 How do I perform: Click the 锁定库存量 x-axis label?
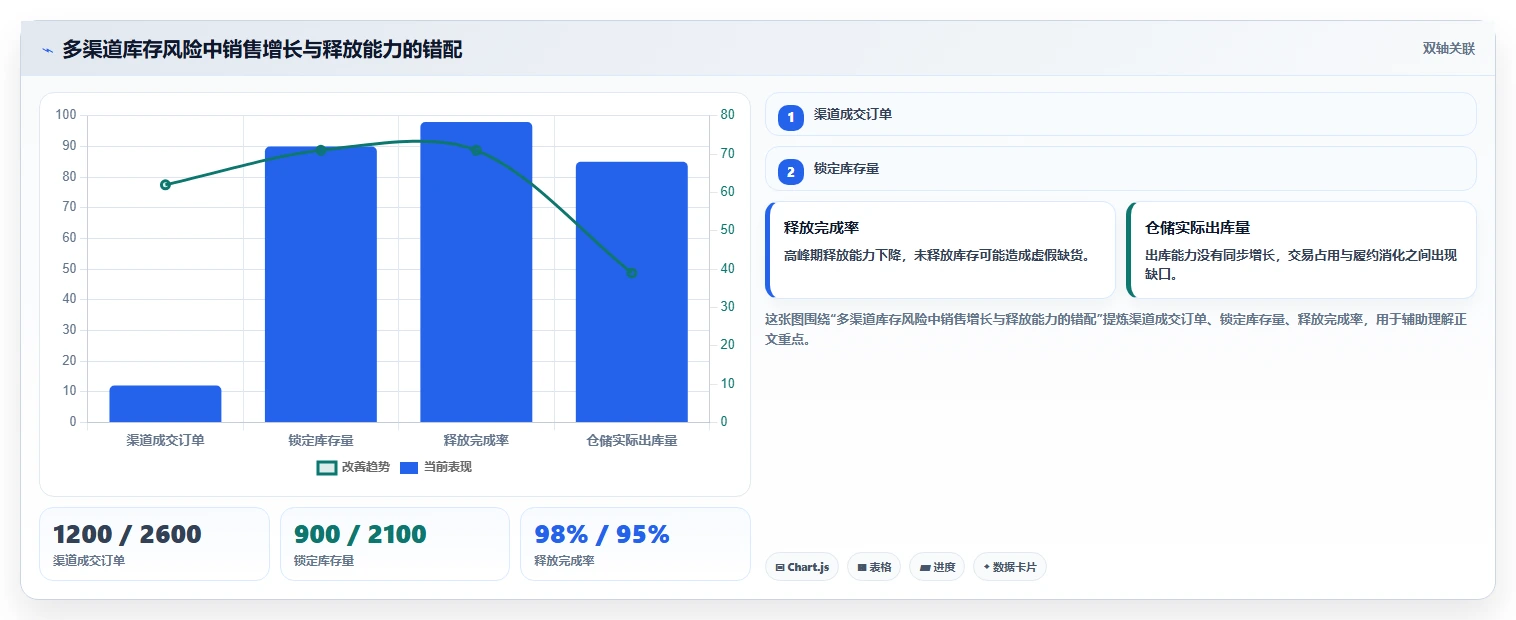tap(321, 440)
